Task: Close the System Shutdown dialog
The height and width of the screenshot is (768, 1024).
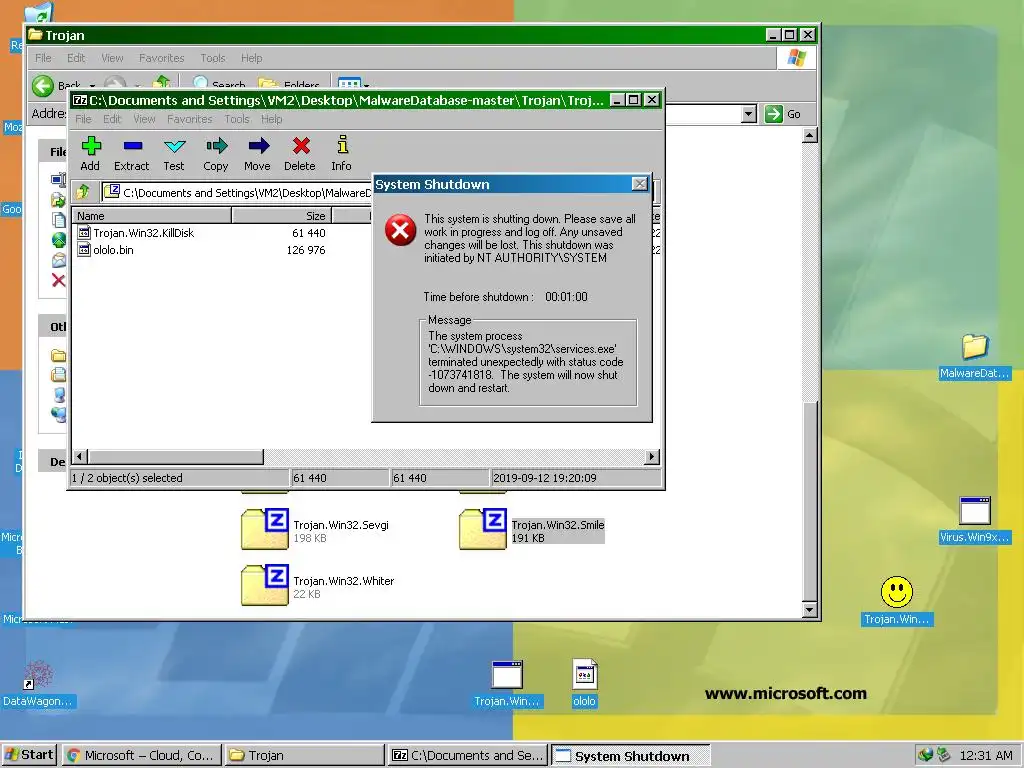Action: click(640, 184)
